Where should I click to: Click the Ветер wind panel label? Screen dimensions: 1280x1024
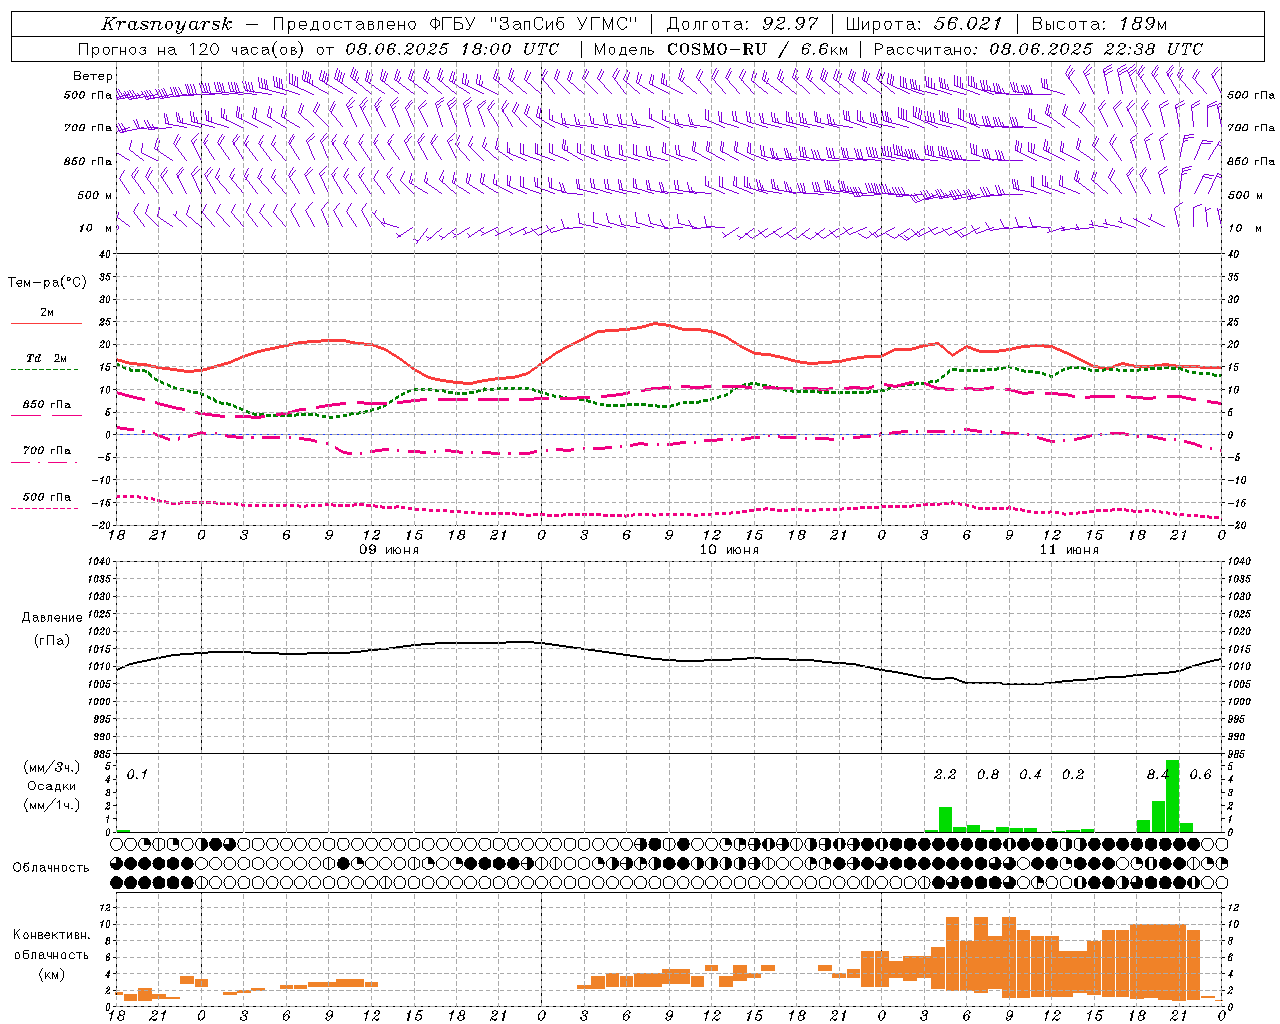coord(93,76)
